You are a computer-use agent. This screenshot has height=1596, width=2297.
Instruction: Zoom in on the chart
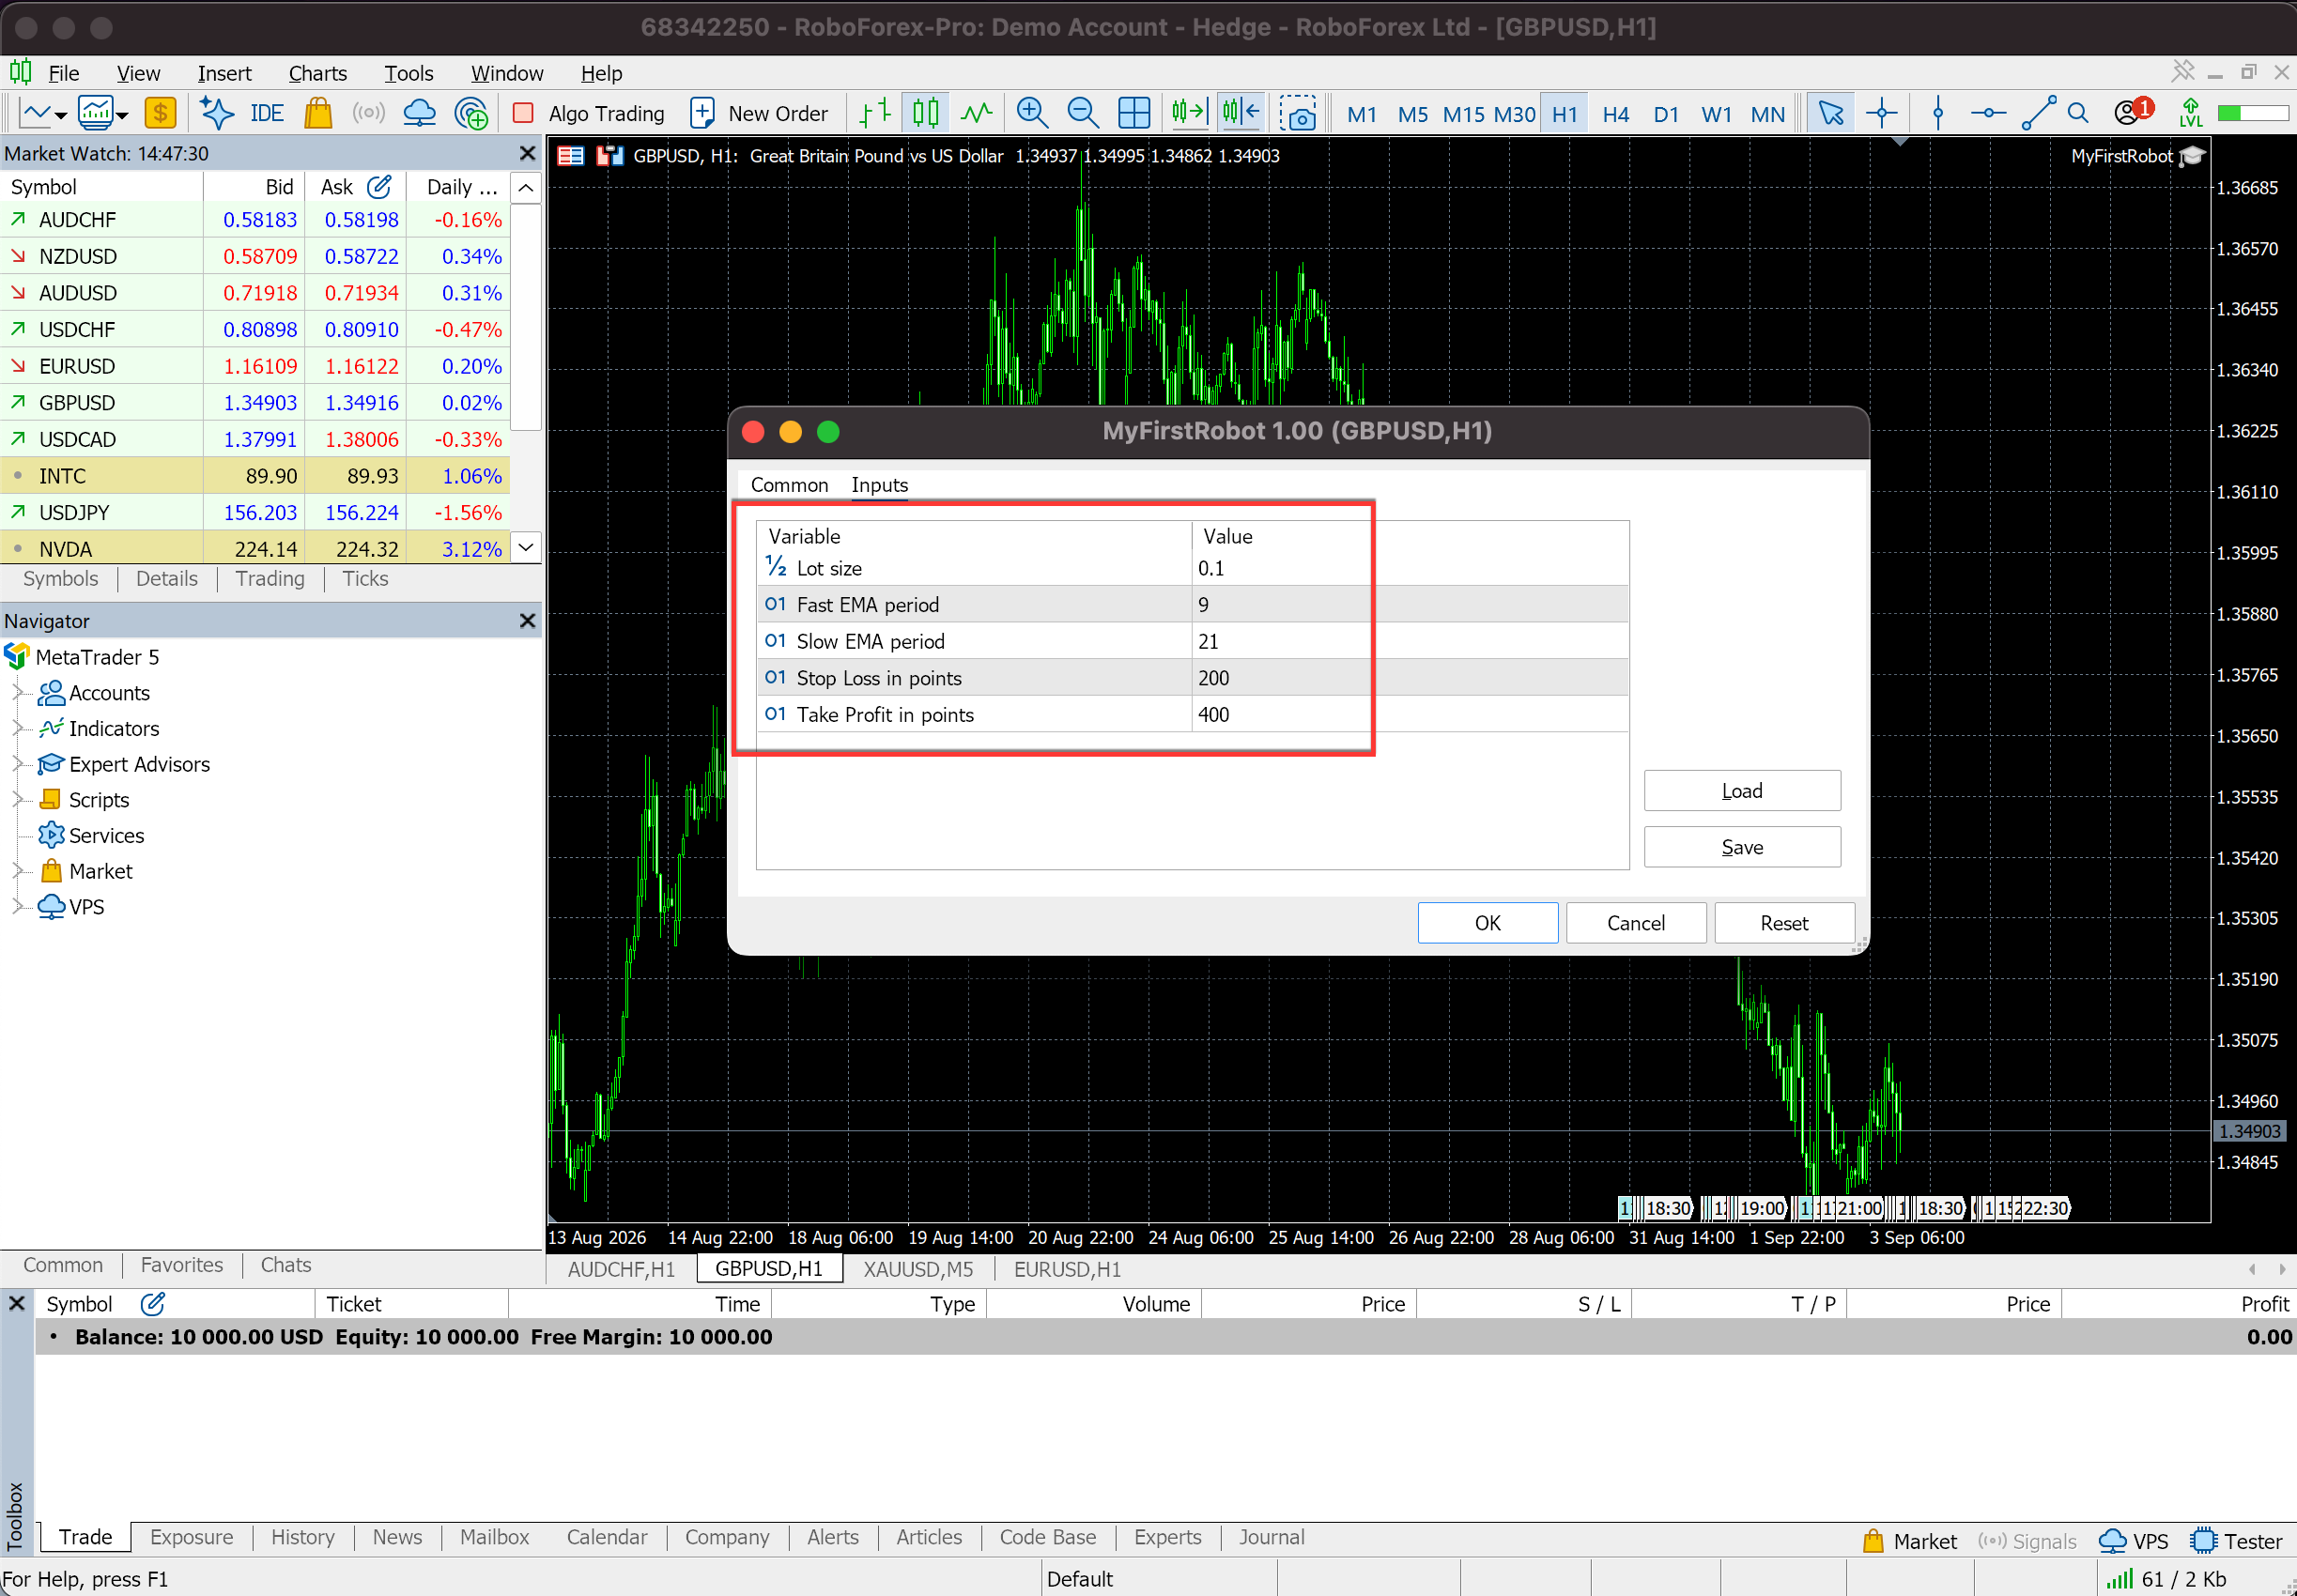pos(1032,113)
